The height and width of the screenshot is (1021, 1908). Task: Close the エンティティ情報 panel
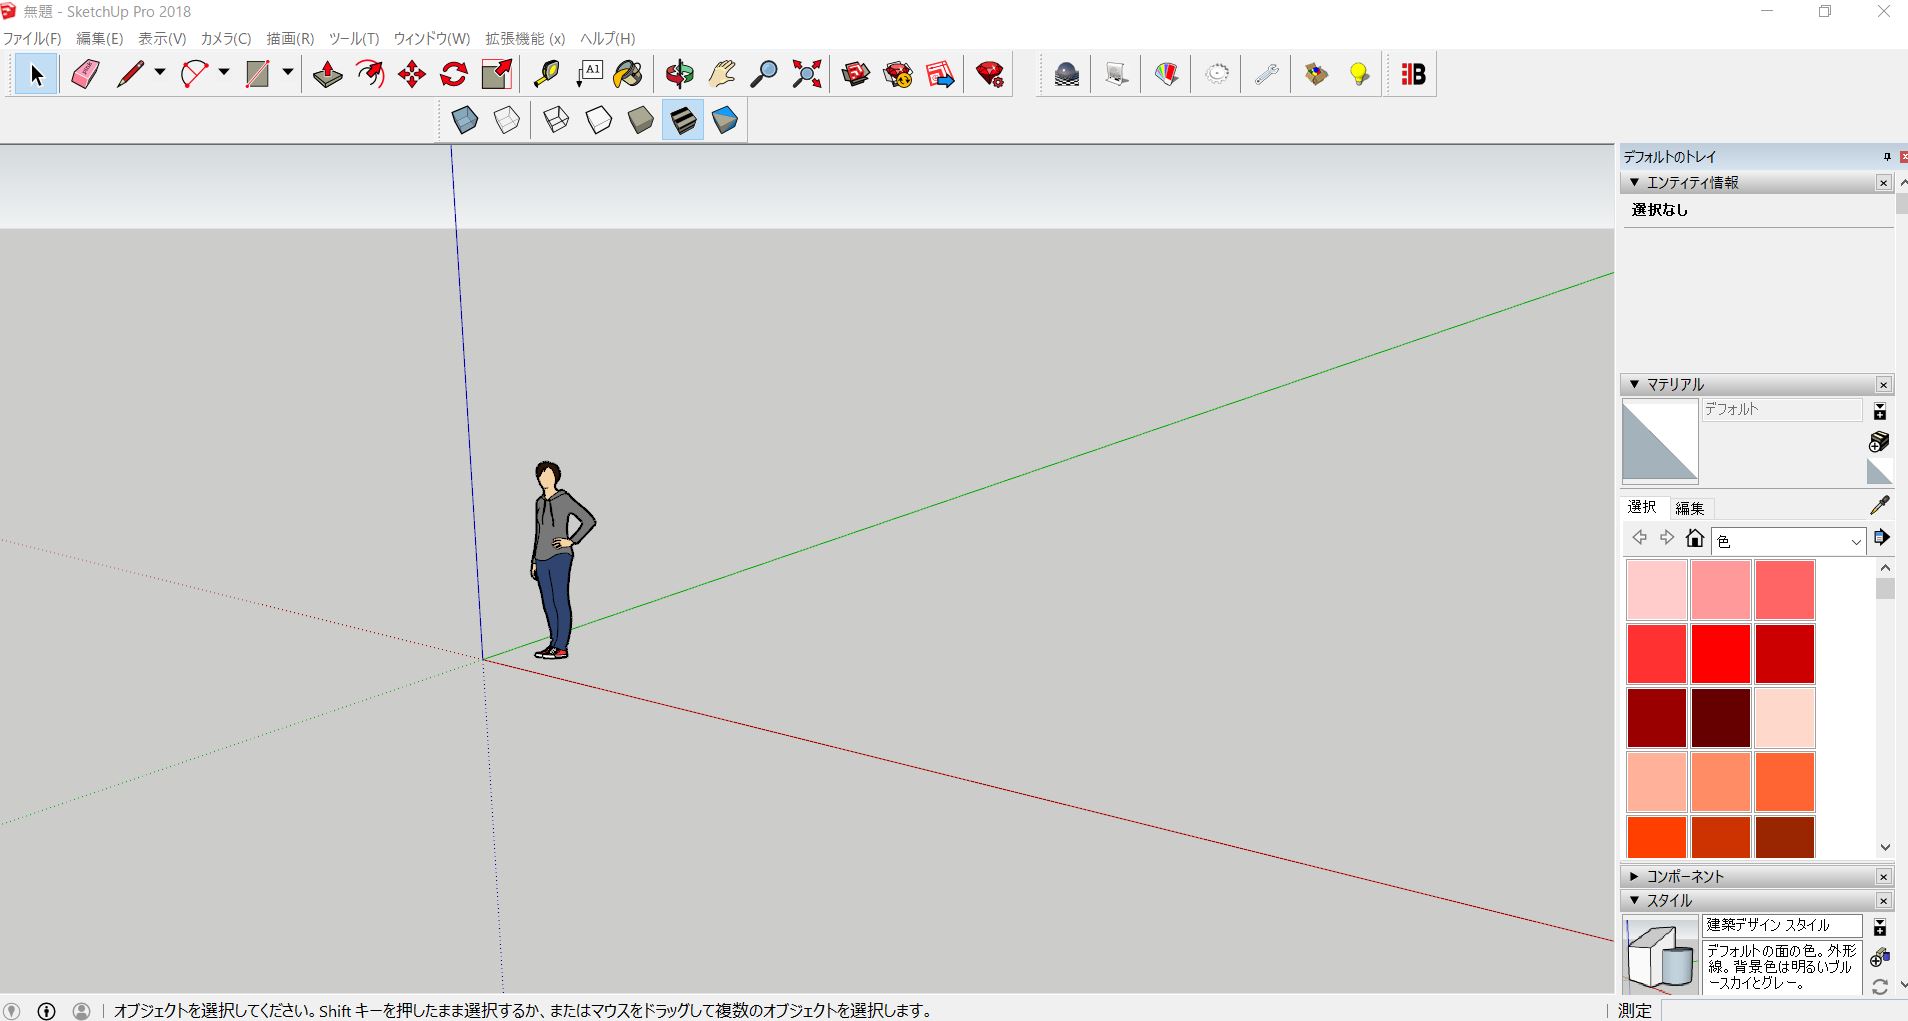point(1883,183)
